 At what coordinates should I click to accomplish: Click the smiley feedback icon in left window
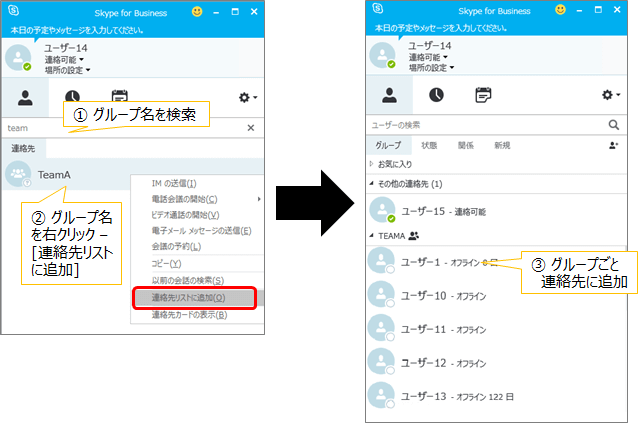pos(197,11)
